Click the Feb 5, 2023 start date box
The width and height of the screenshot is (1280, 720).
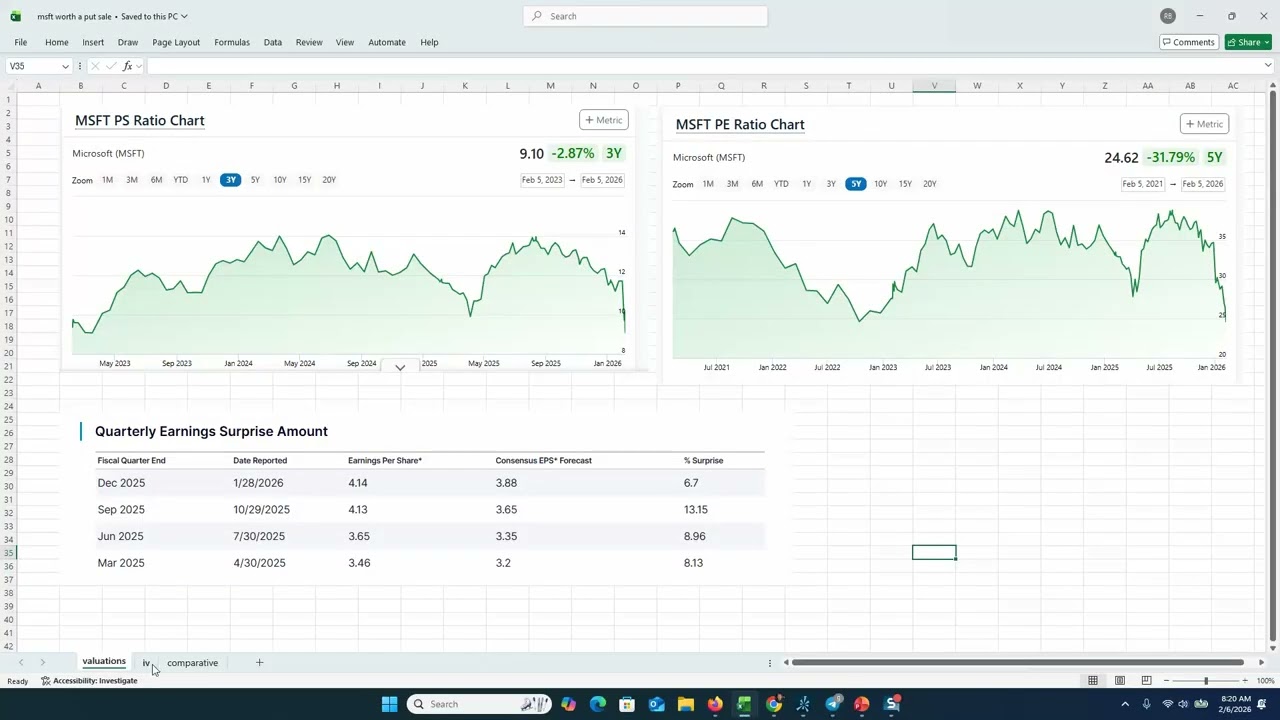(x=542, y=180)
